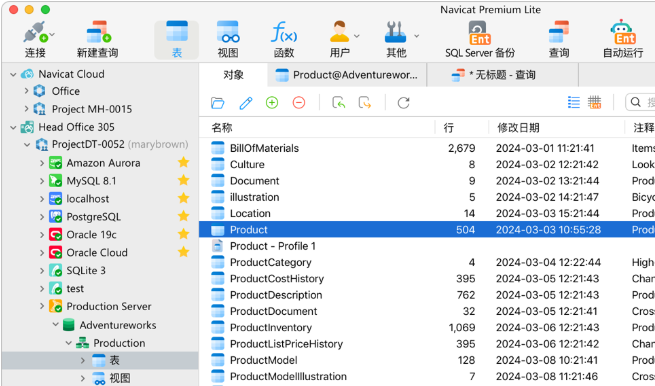Open the 用户 users toolbar button
Screen dimensions: 655x386
click(340, 40)
